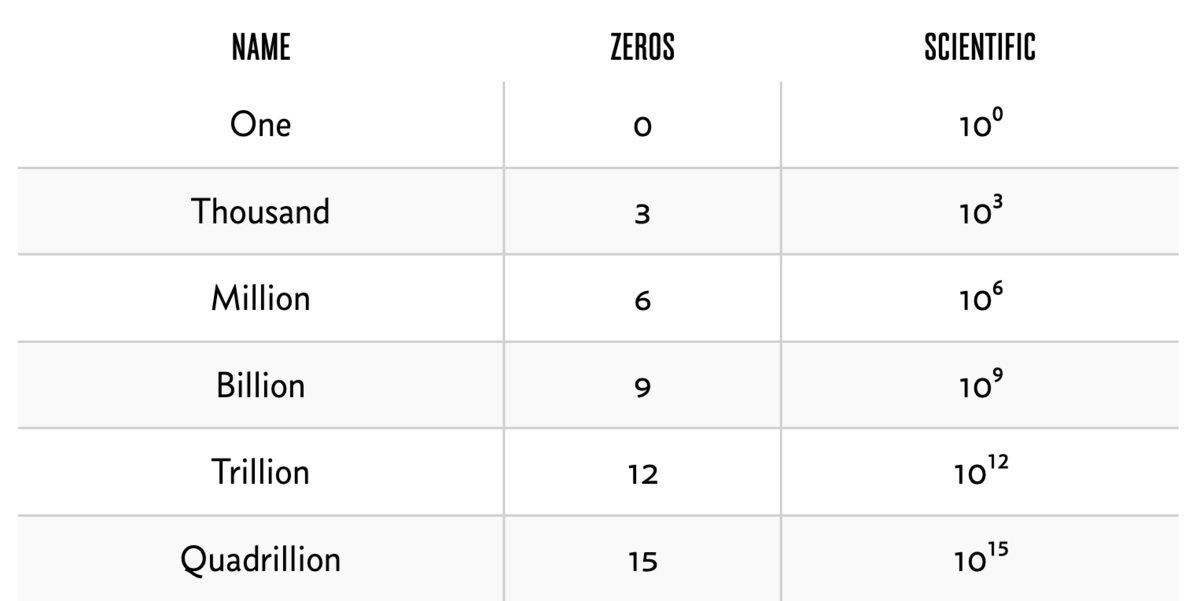The width and height of the screenshot is (1200, 601).
Task: Click the zeros value 15 for Quadrillion
Action: pyautogui.click(x=642, y=560)
